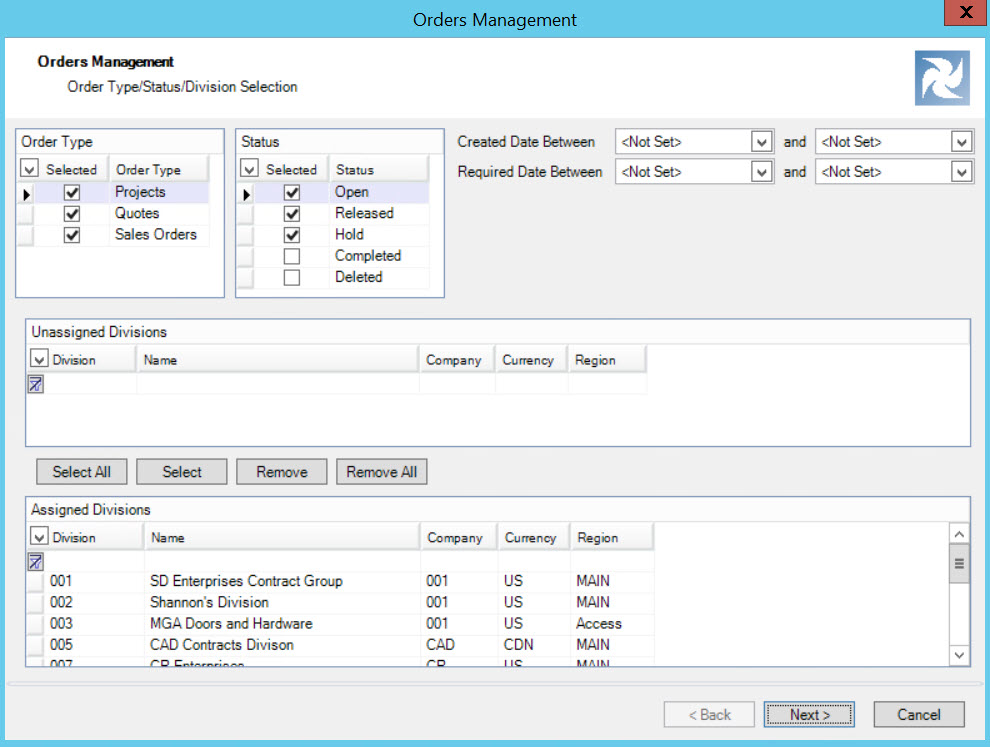This screenshot has height=747, width=990.
Task: Click Assigned Divisions Name filter cell
Action: 282,561
